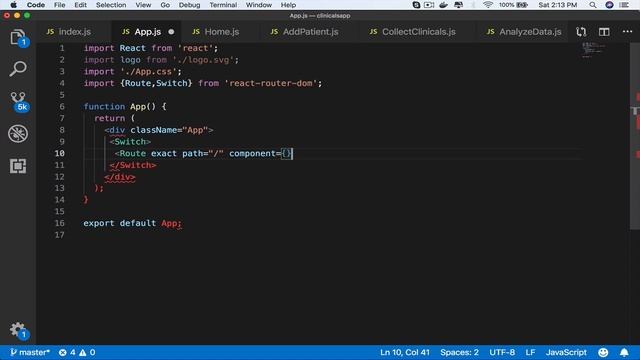Click the master branch indicator
Viewport: 640px width, 360px height.
(30, 352)
